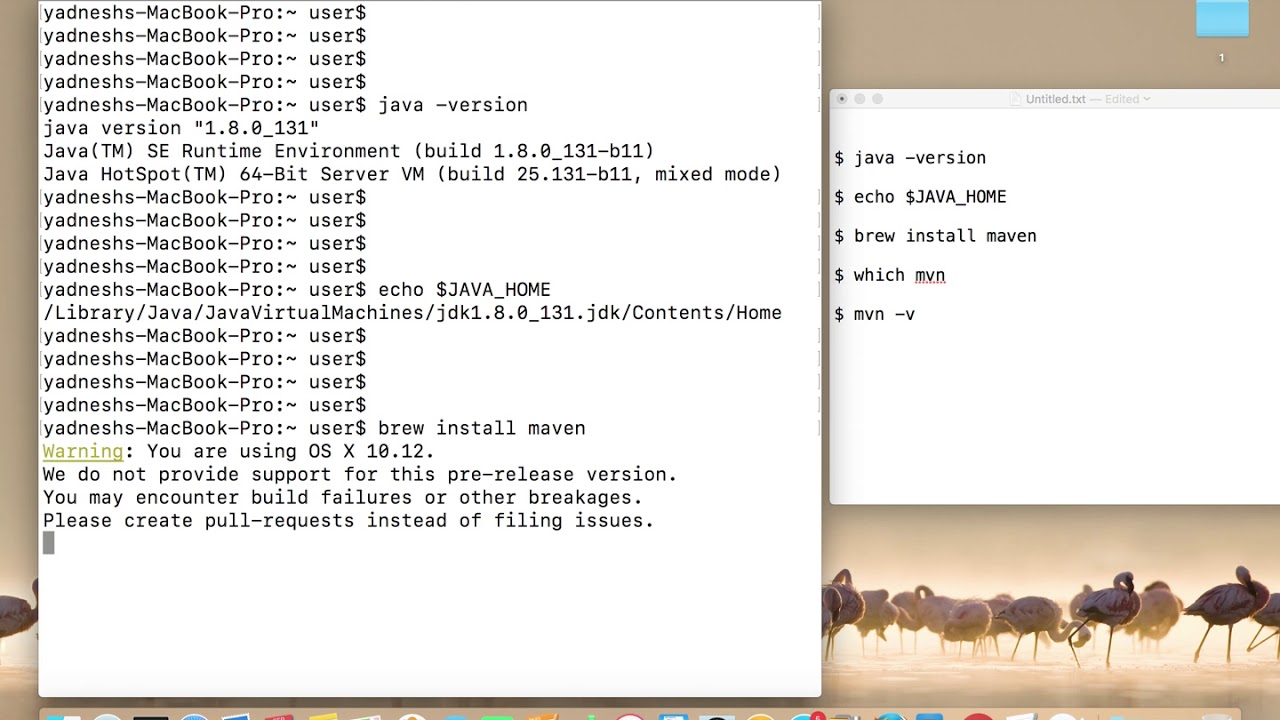Click the '$ mvn -v' line in TextEdit
1280x720 pixels.
click(874, 314)
